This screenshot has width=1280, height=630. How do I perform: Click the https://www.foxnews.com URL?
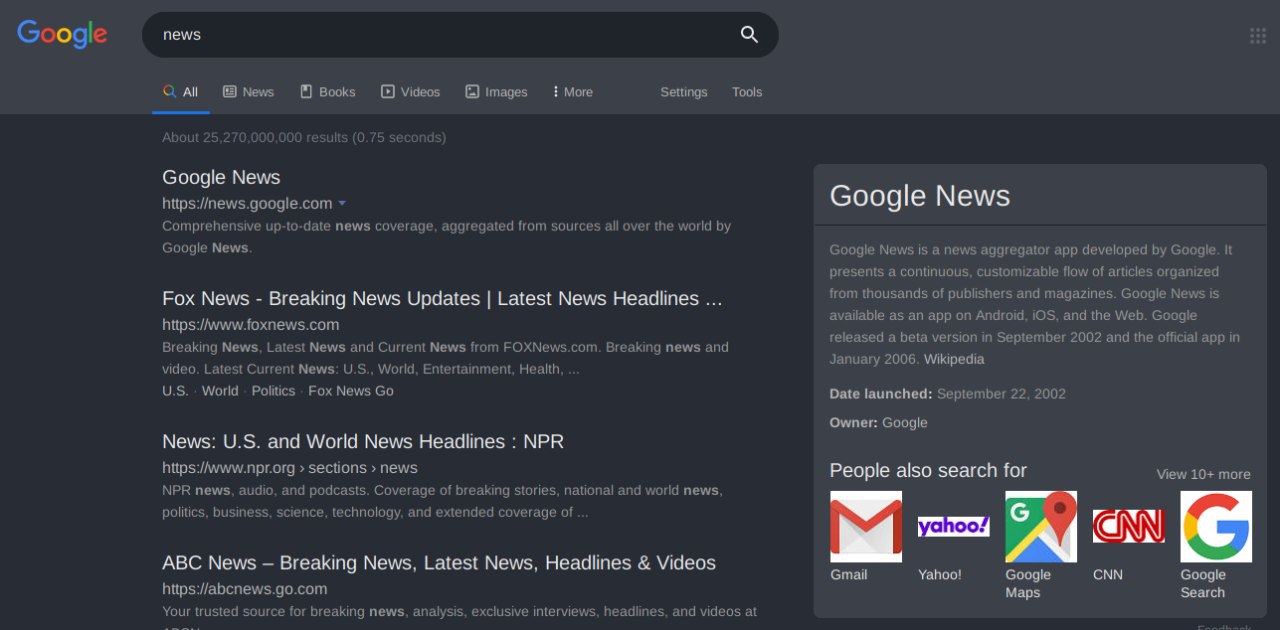pyautogui.click(x=251, y=325)
